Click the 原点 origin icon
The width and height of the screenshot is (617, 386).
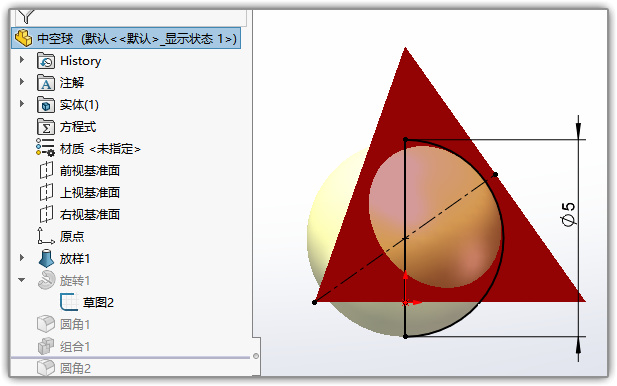[46, 236]
